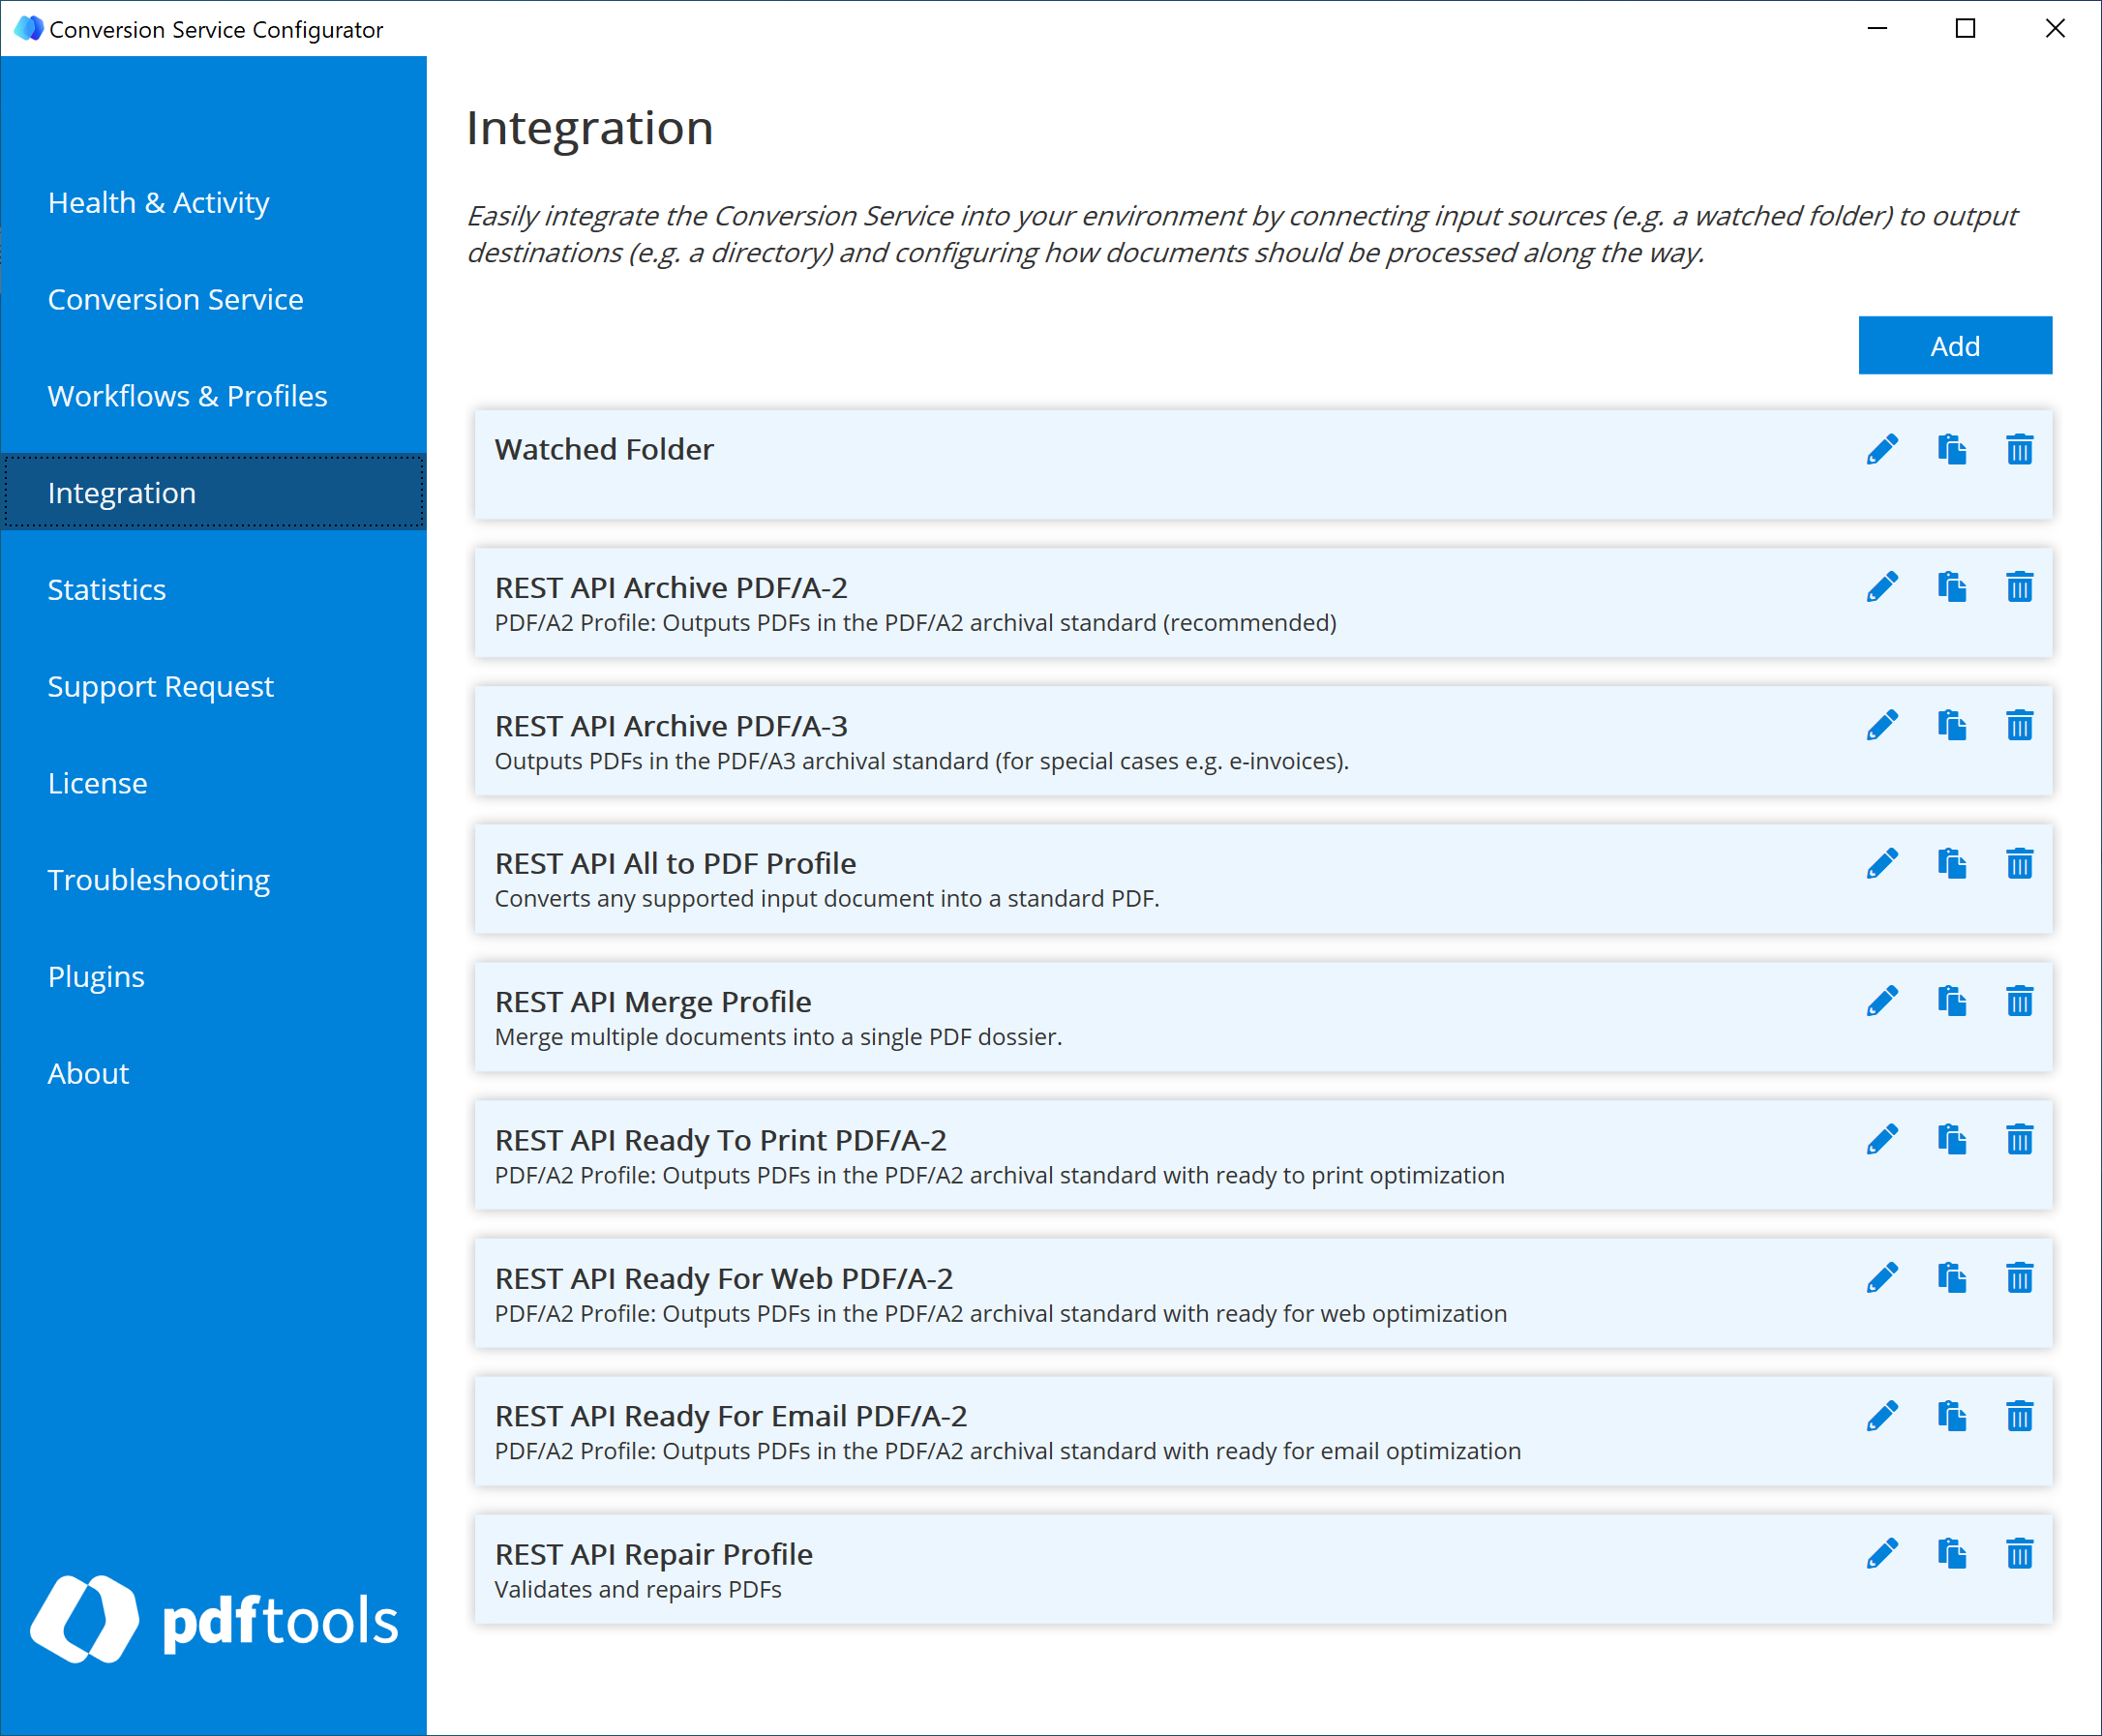Open Workflows & Profiles section
This screenshot has height=1736, width=2102.
click(x=214, y=397)
